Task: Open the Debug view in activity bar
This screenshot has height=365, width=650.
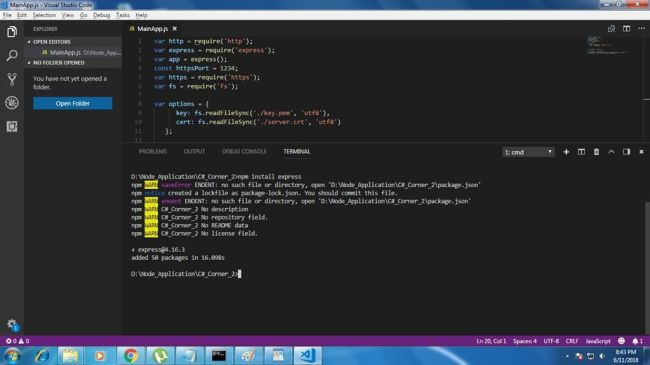Action: pyautogui.click(x=12, y=102)
